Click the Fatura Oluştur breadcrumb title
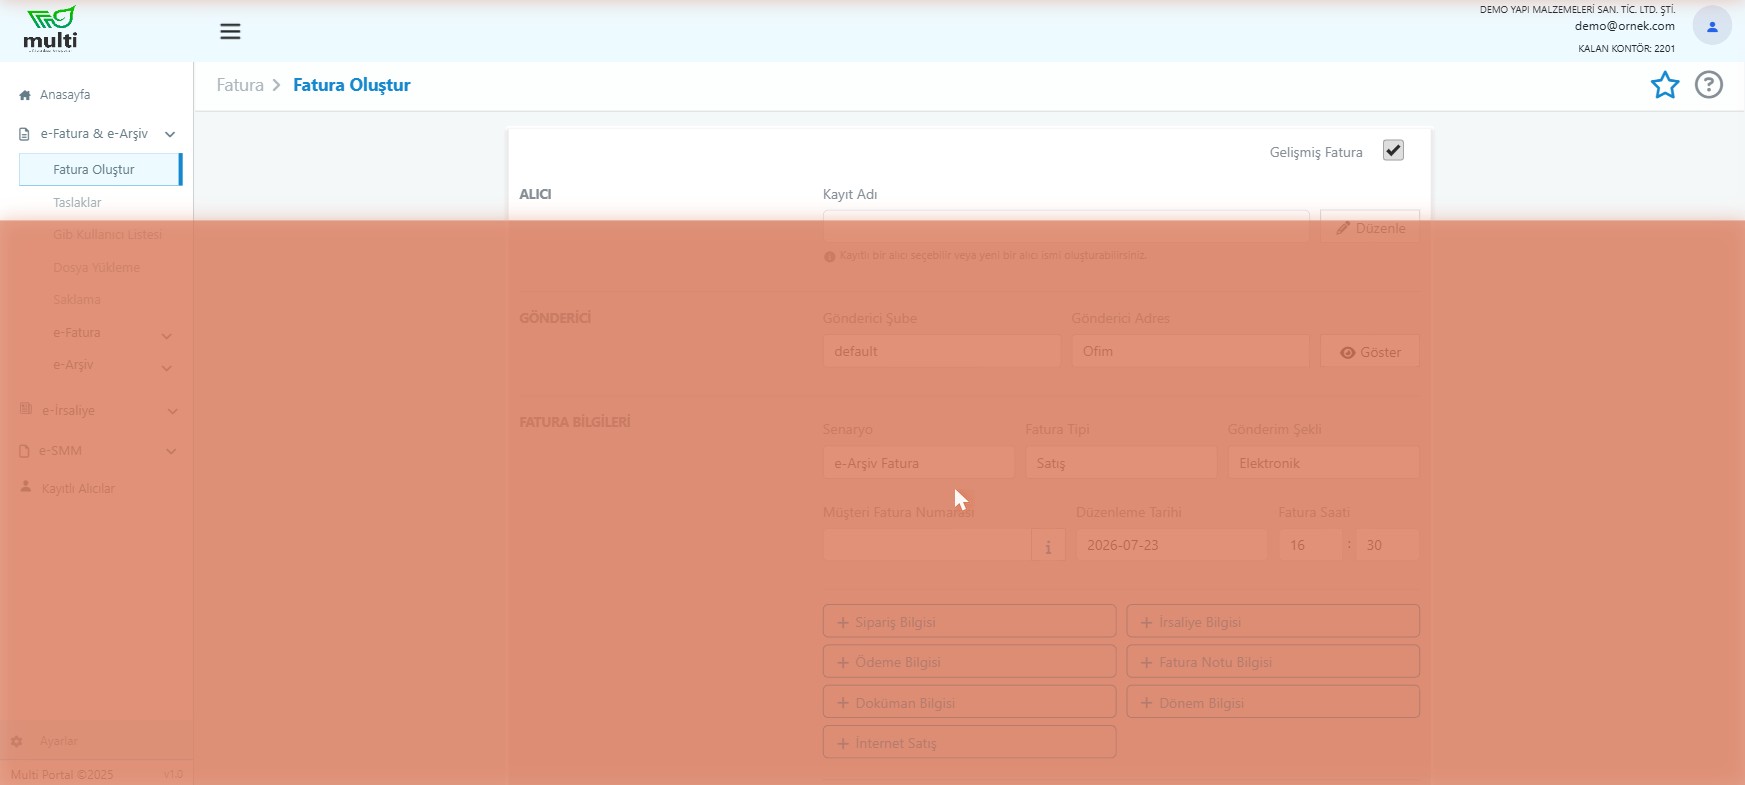Viewport: 1745px width, 785px height. coord(351,85)
